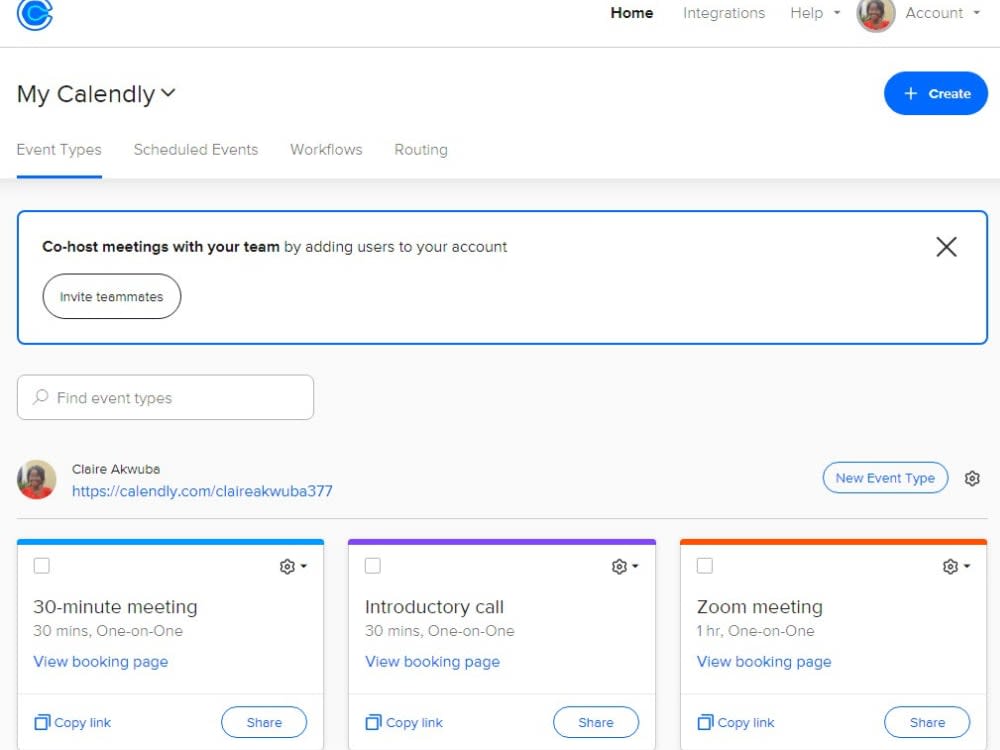Click the account profile photo in header

click(x=876, y=13)
